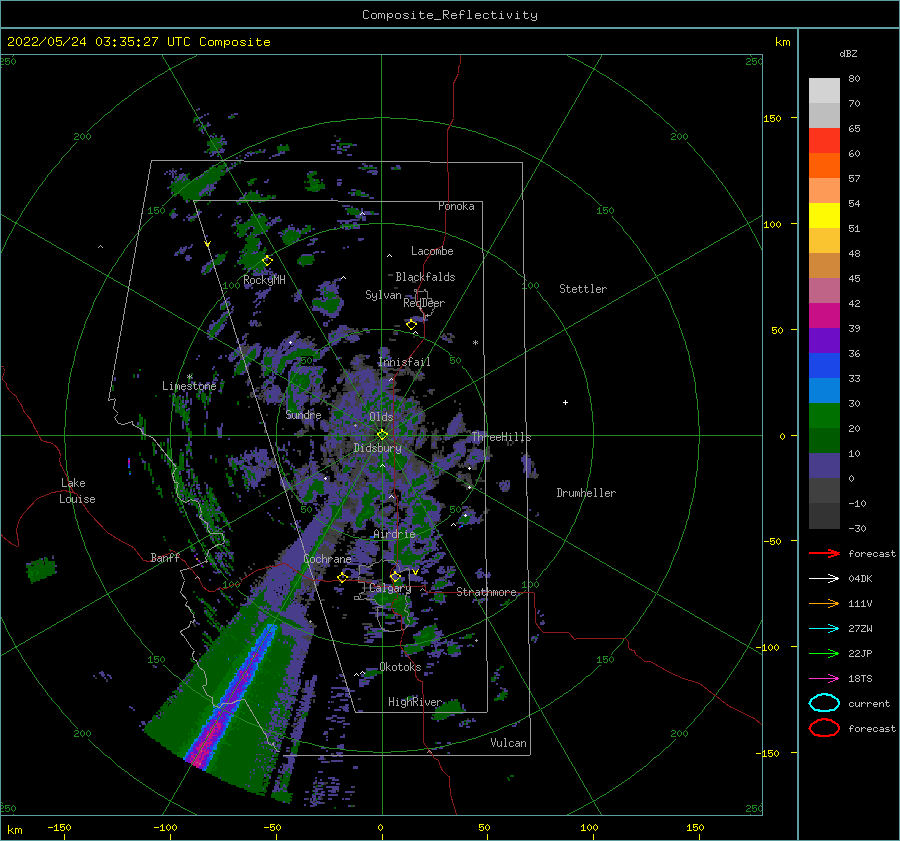Click the red 60-65 dBZ swatch
900x841 pixels.
pyautogui.click(x=824, y=141)
